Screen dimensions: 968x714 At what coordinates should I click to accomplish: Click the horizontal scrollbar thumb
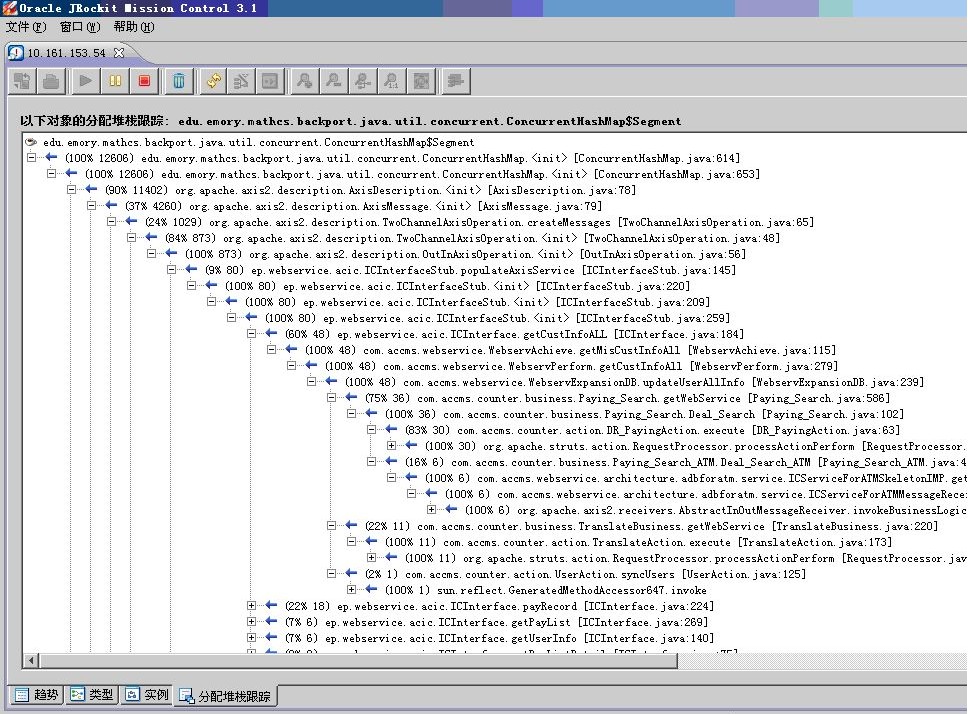(359, 661)
